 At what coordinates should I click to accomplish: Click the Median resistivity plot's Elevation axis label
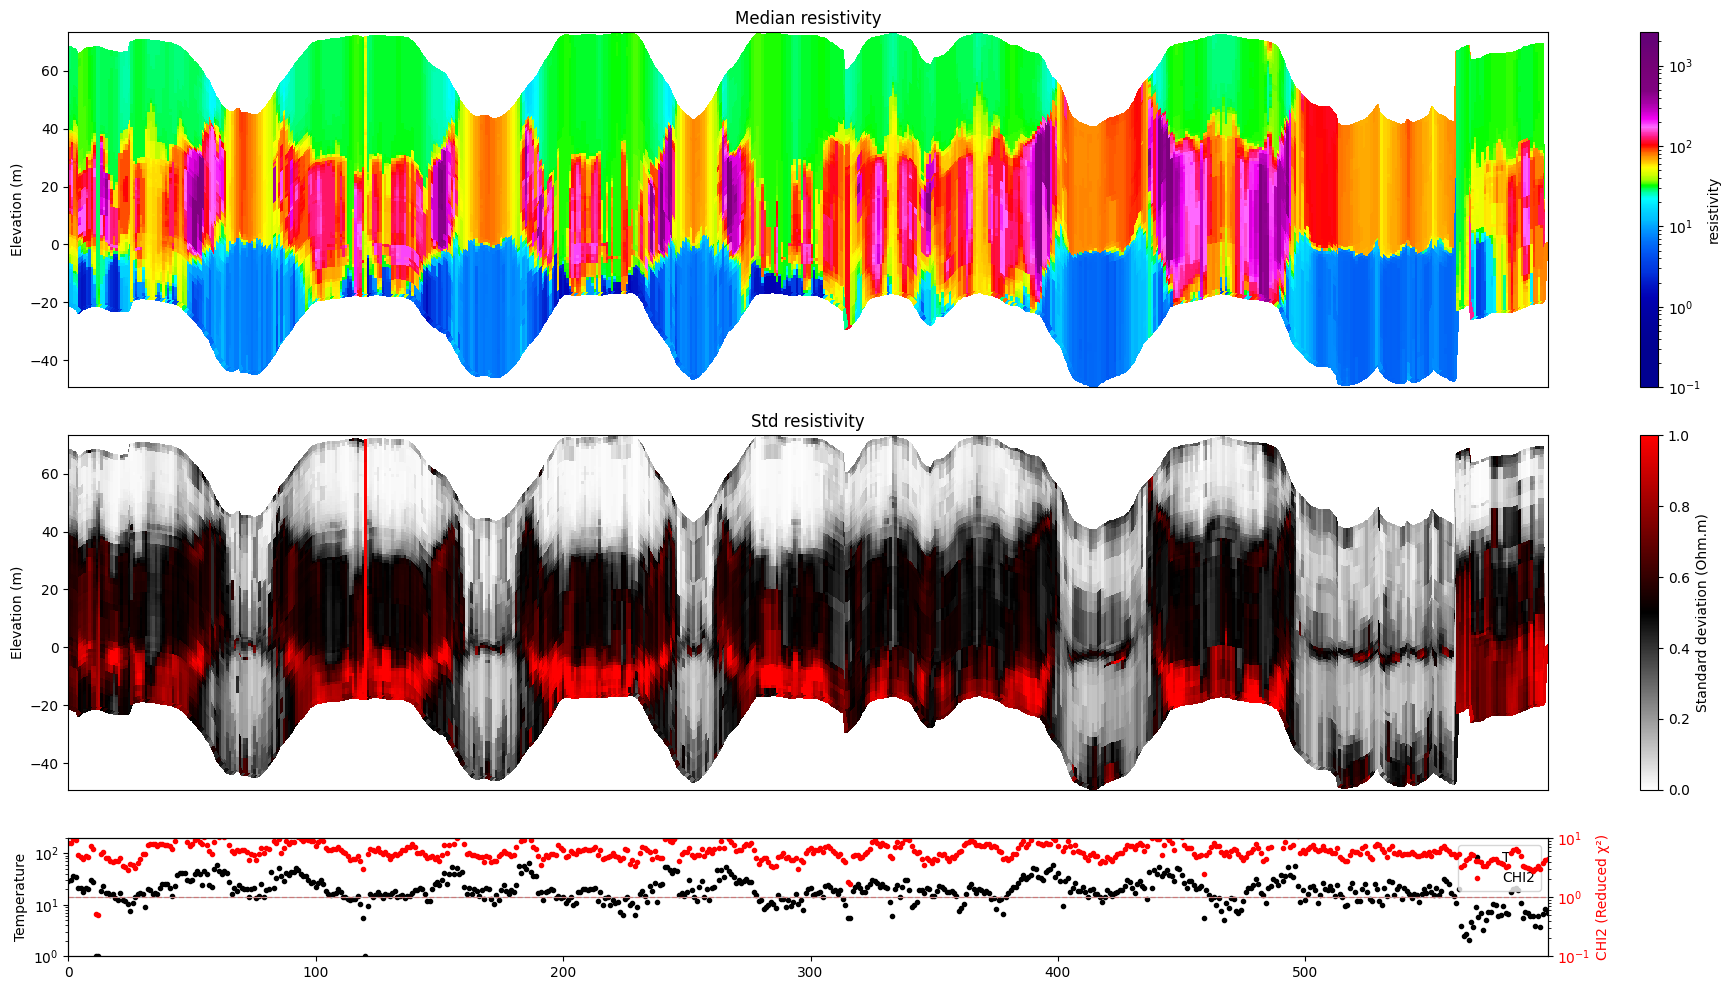pos(17,210)
